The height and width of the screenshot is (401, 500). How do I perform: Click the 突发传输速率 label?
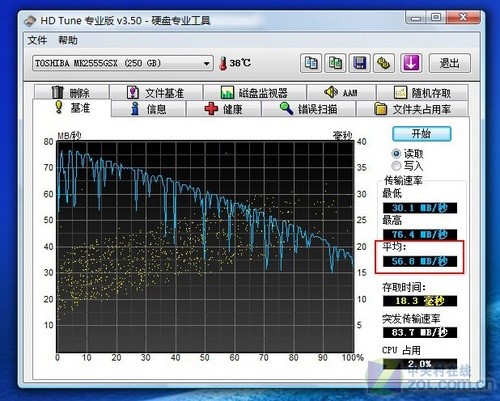click(x=411, y=319)
